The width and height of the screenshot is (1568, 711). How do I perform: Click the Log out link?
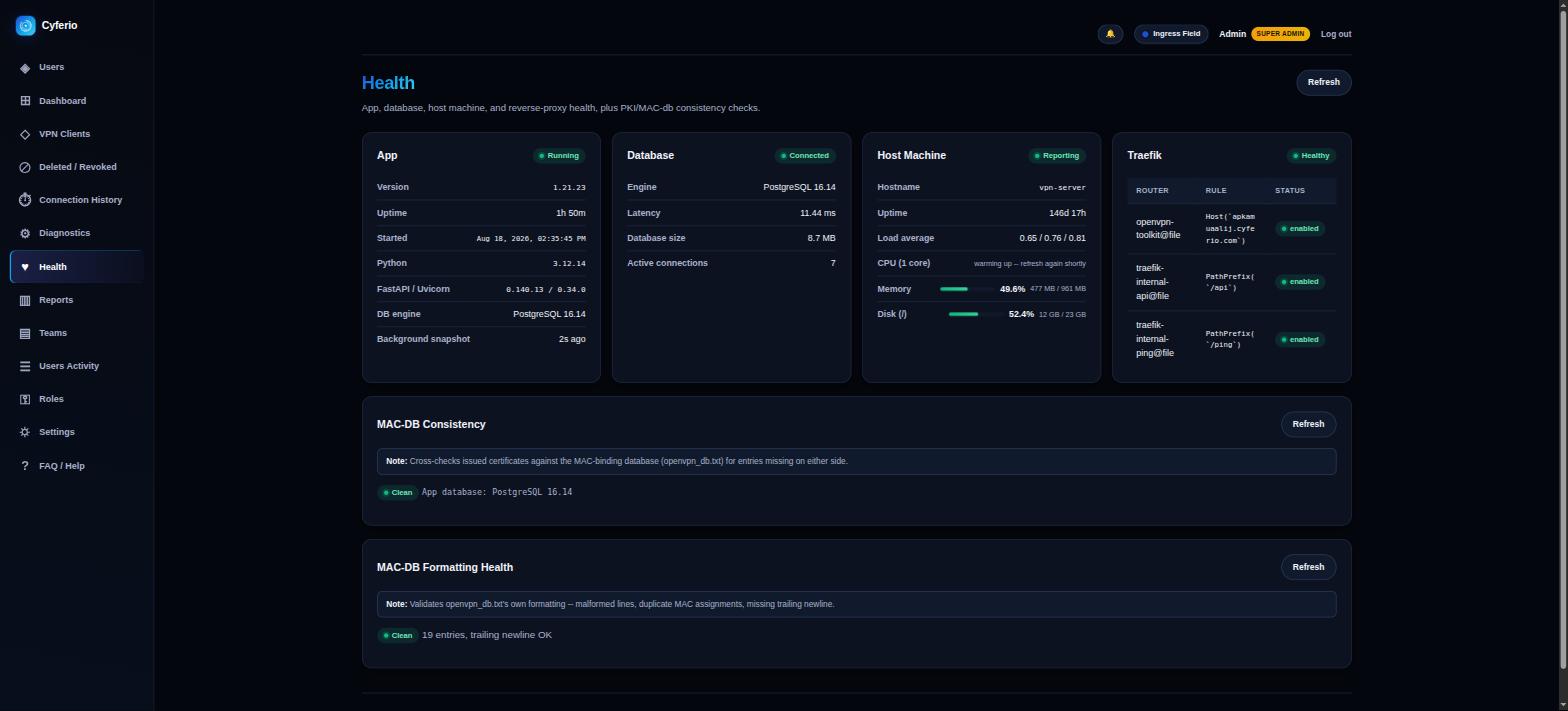(1335, 34)
